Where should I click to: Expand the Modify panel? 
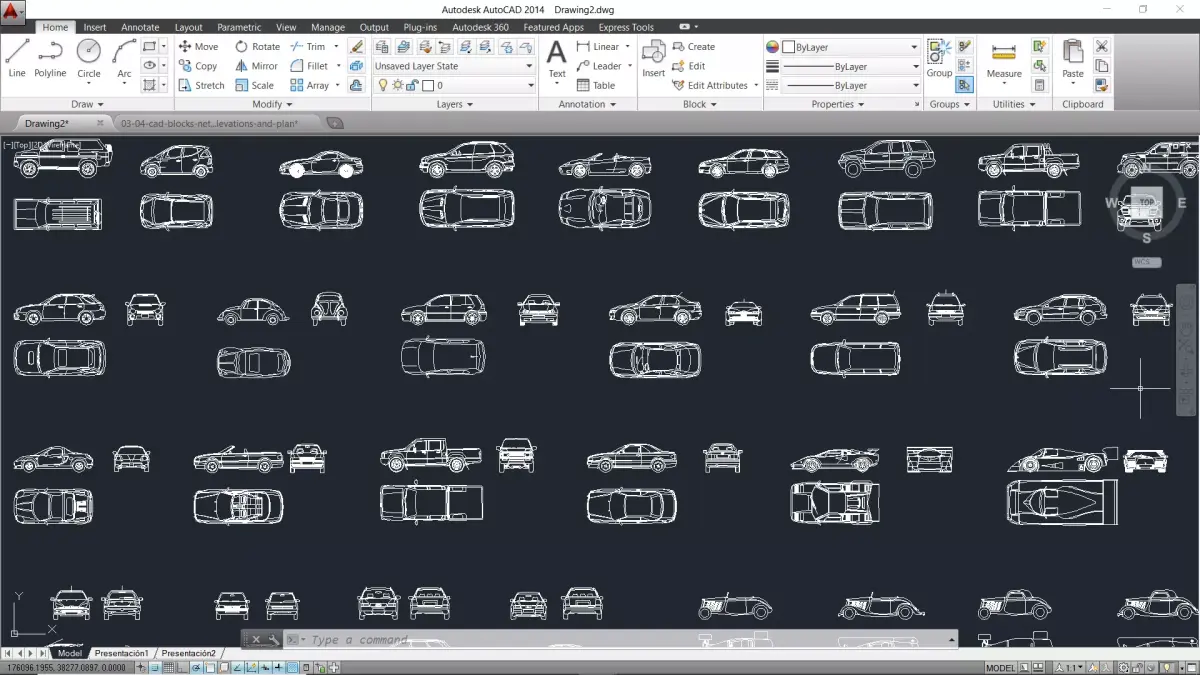(x=272, y=104)
